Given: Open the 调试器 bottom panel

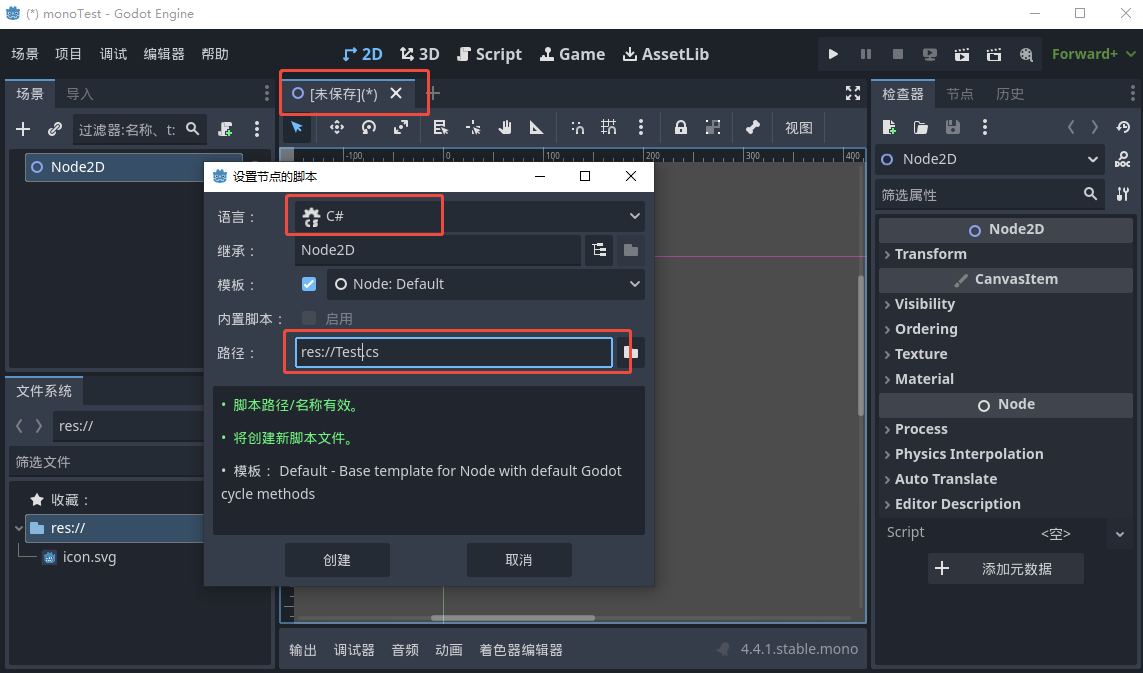Looking at the screenshot, I should pos(354,650).
